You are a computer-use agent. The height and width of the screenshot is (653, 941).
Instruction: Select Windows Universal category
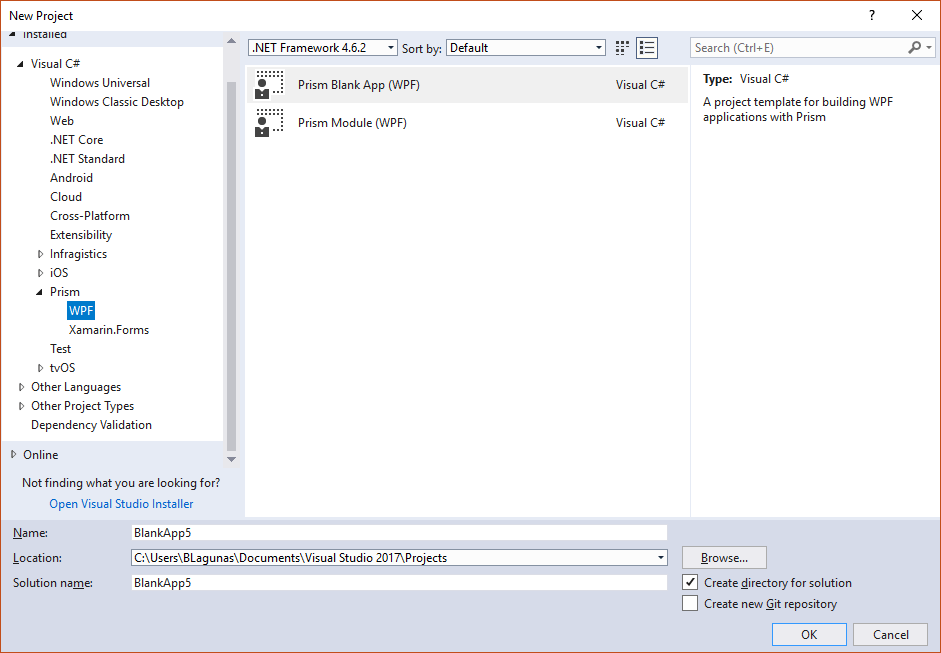100,83
